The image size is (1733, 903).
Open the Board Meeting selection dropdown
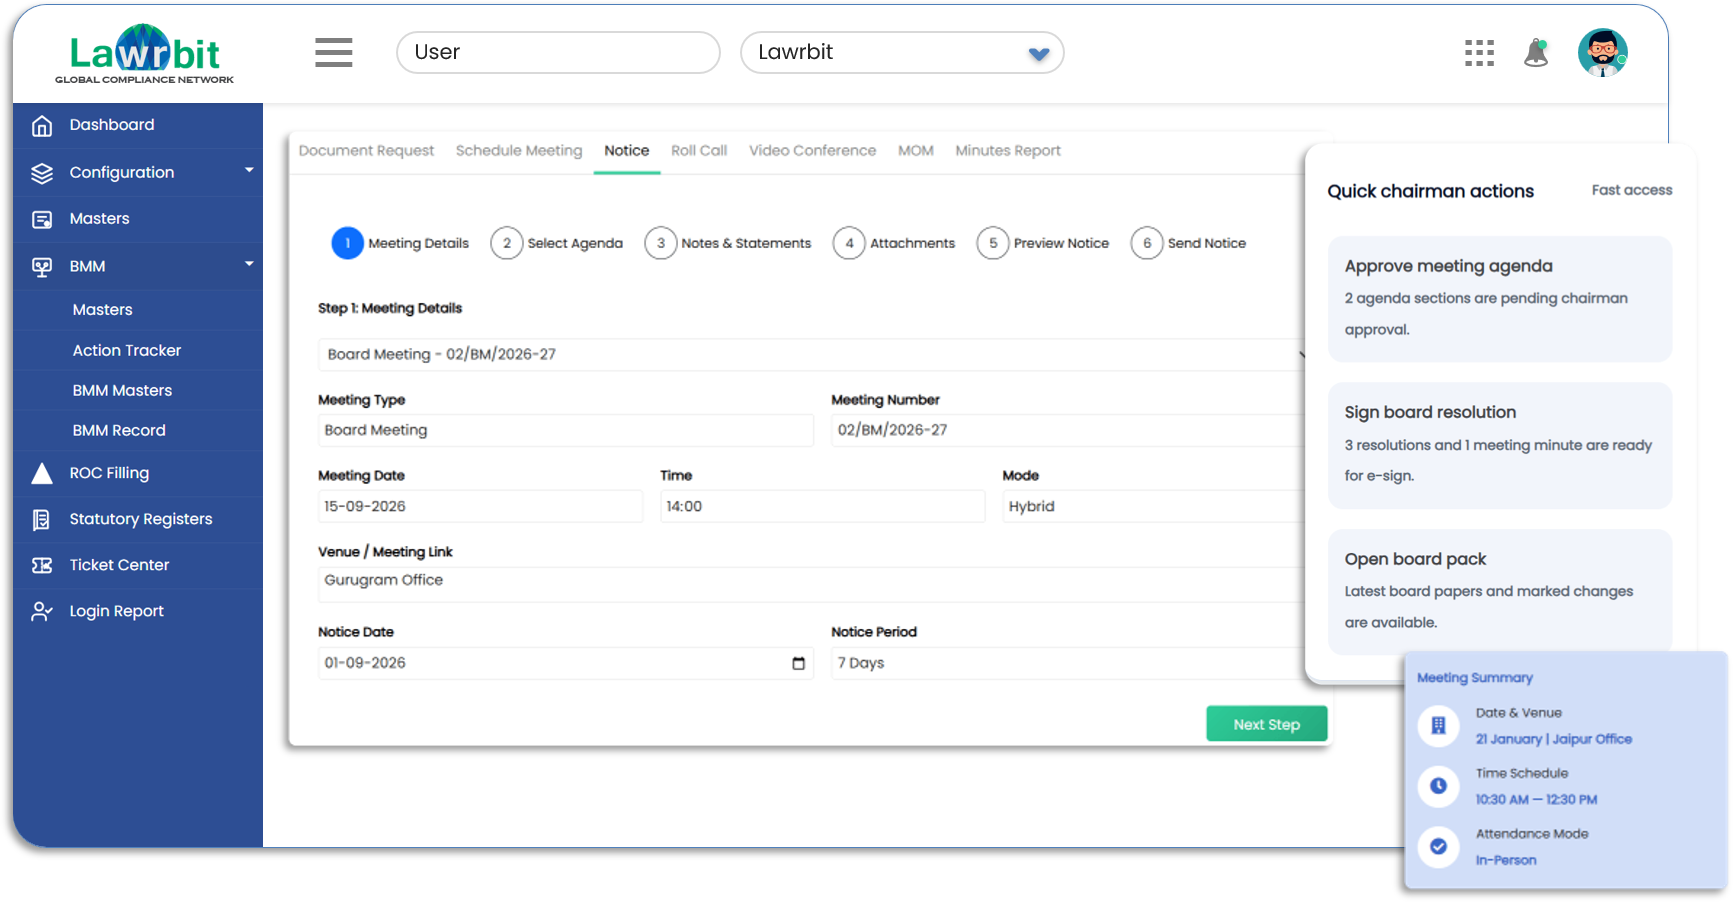(x=812, y=355)
